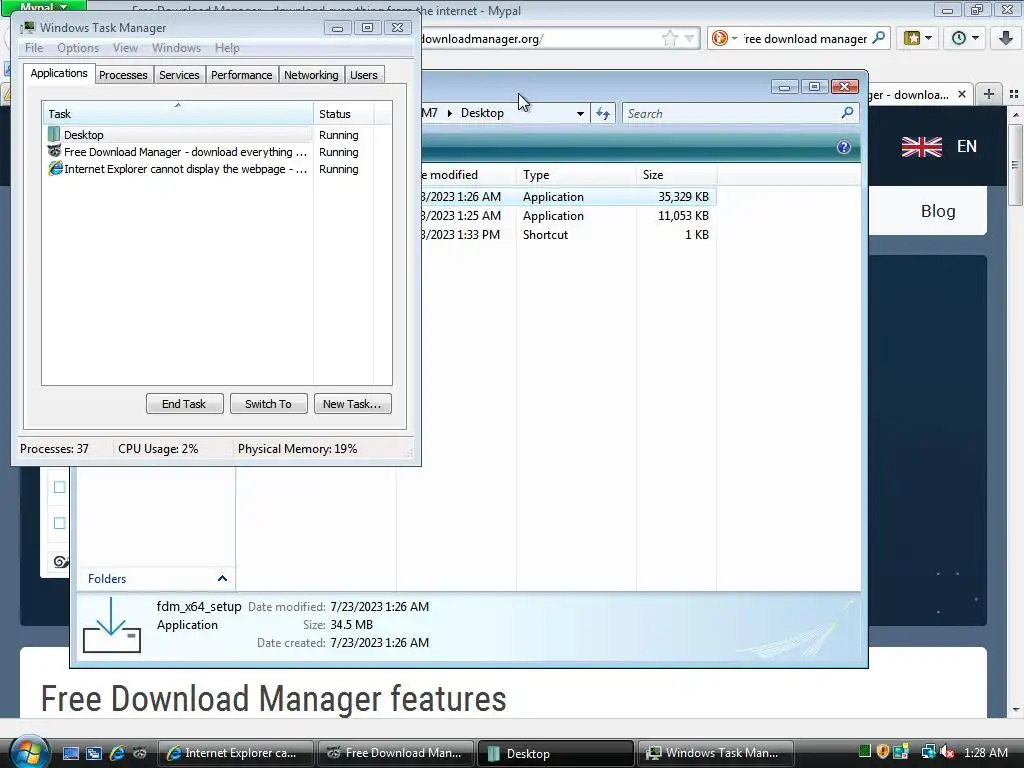Screen dimensions: 1024x768
Task: Click fdm_x64_setup preview icon in details pane
Action: click(x=112, y=626)
